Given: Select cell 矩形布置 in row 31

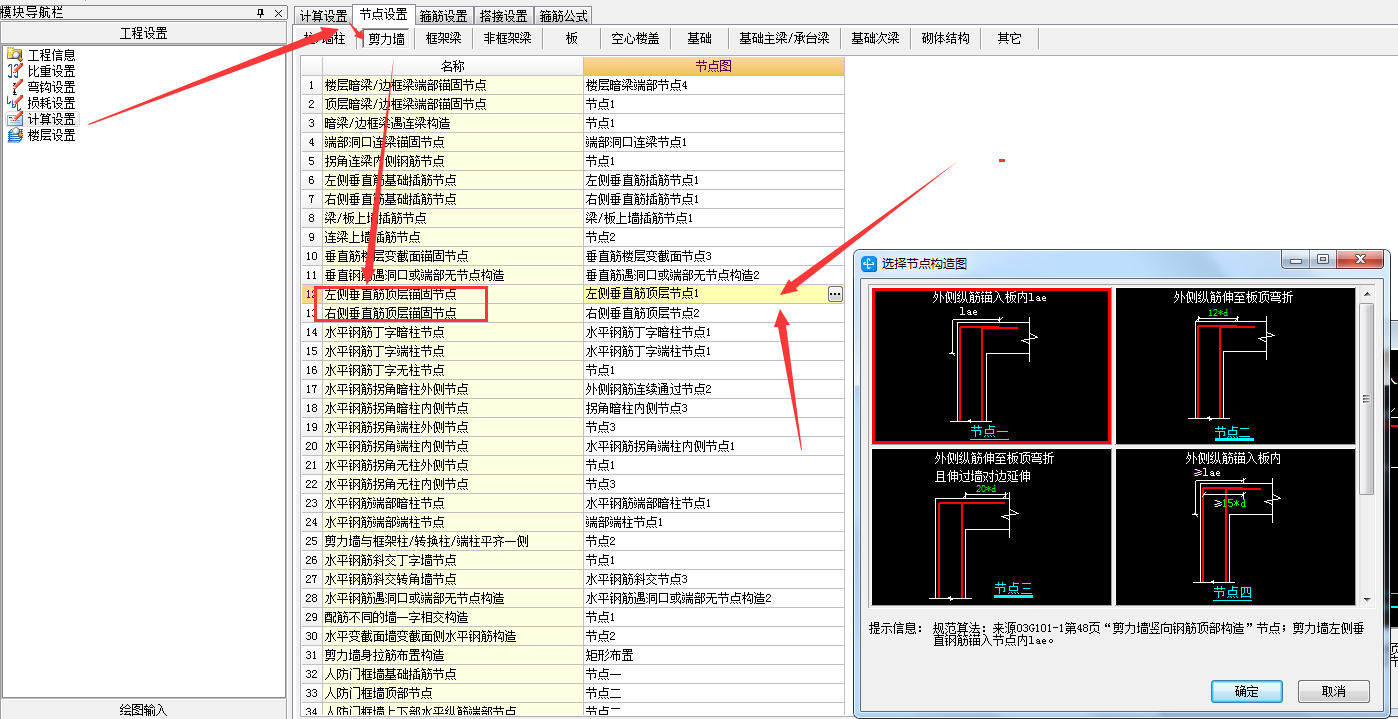Looking at the screenshot, I should coord(713,655).
